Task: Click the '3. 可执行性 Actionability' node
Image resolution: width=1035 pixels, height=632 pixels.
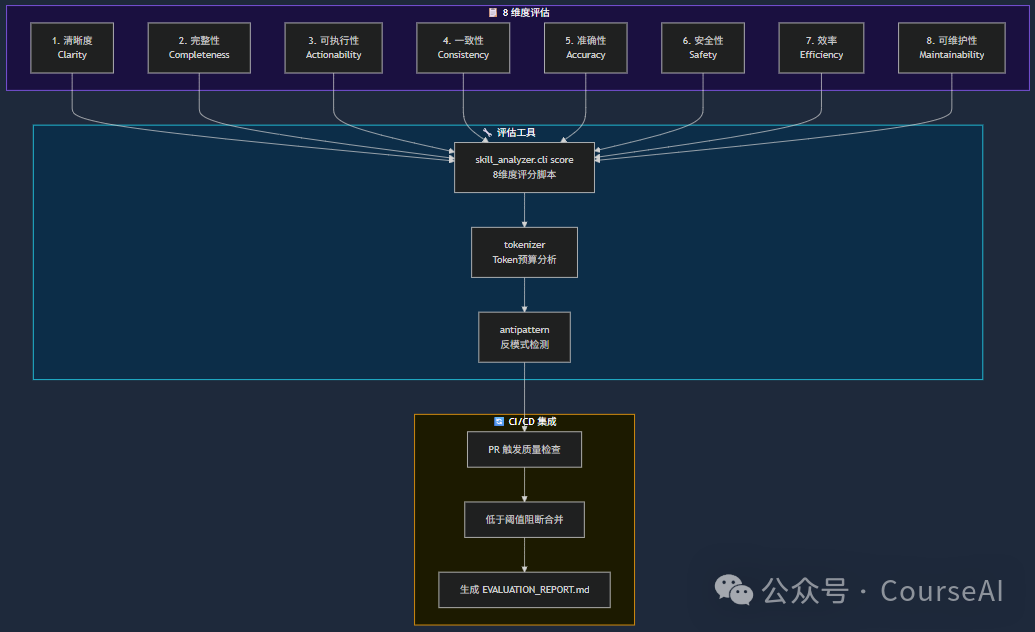Action: point(333,48)
